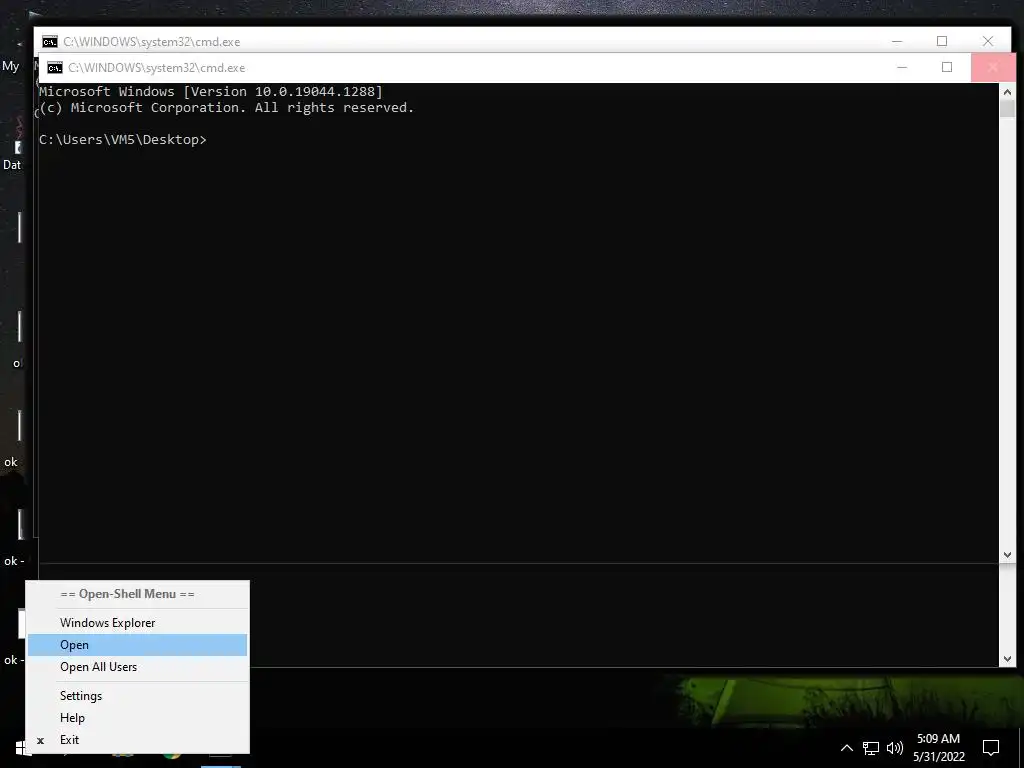Click the Windows Start button
This screenshot has height=768, width=1024.
click(20, 748)
